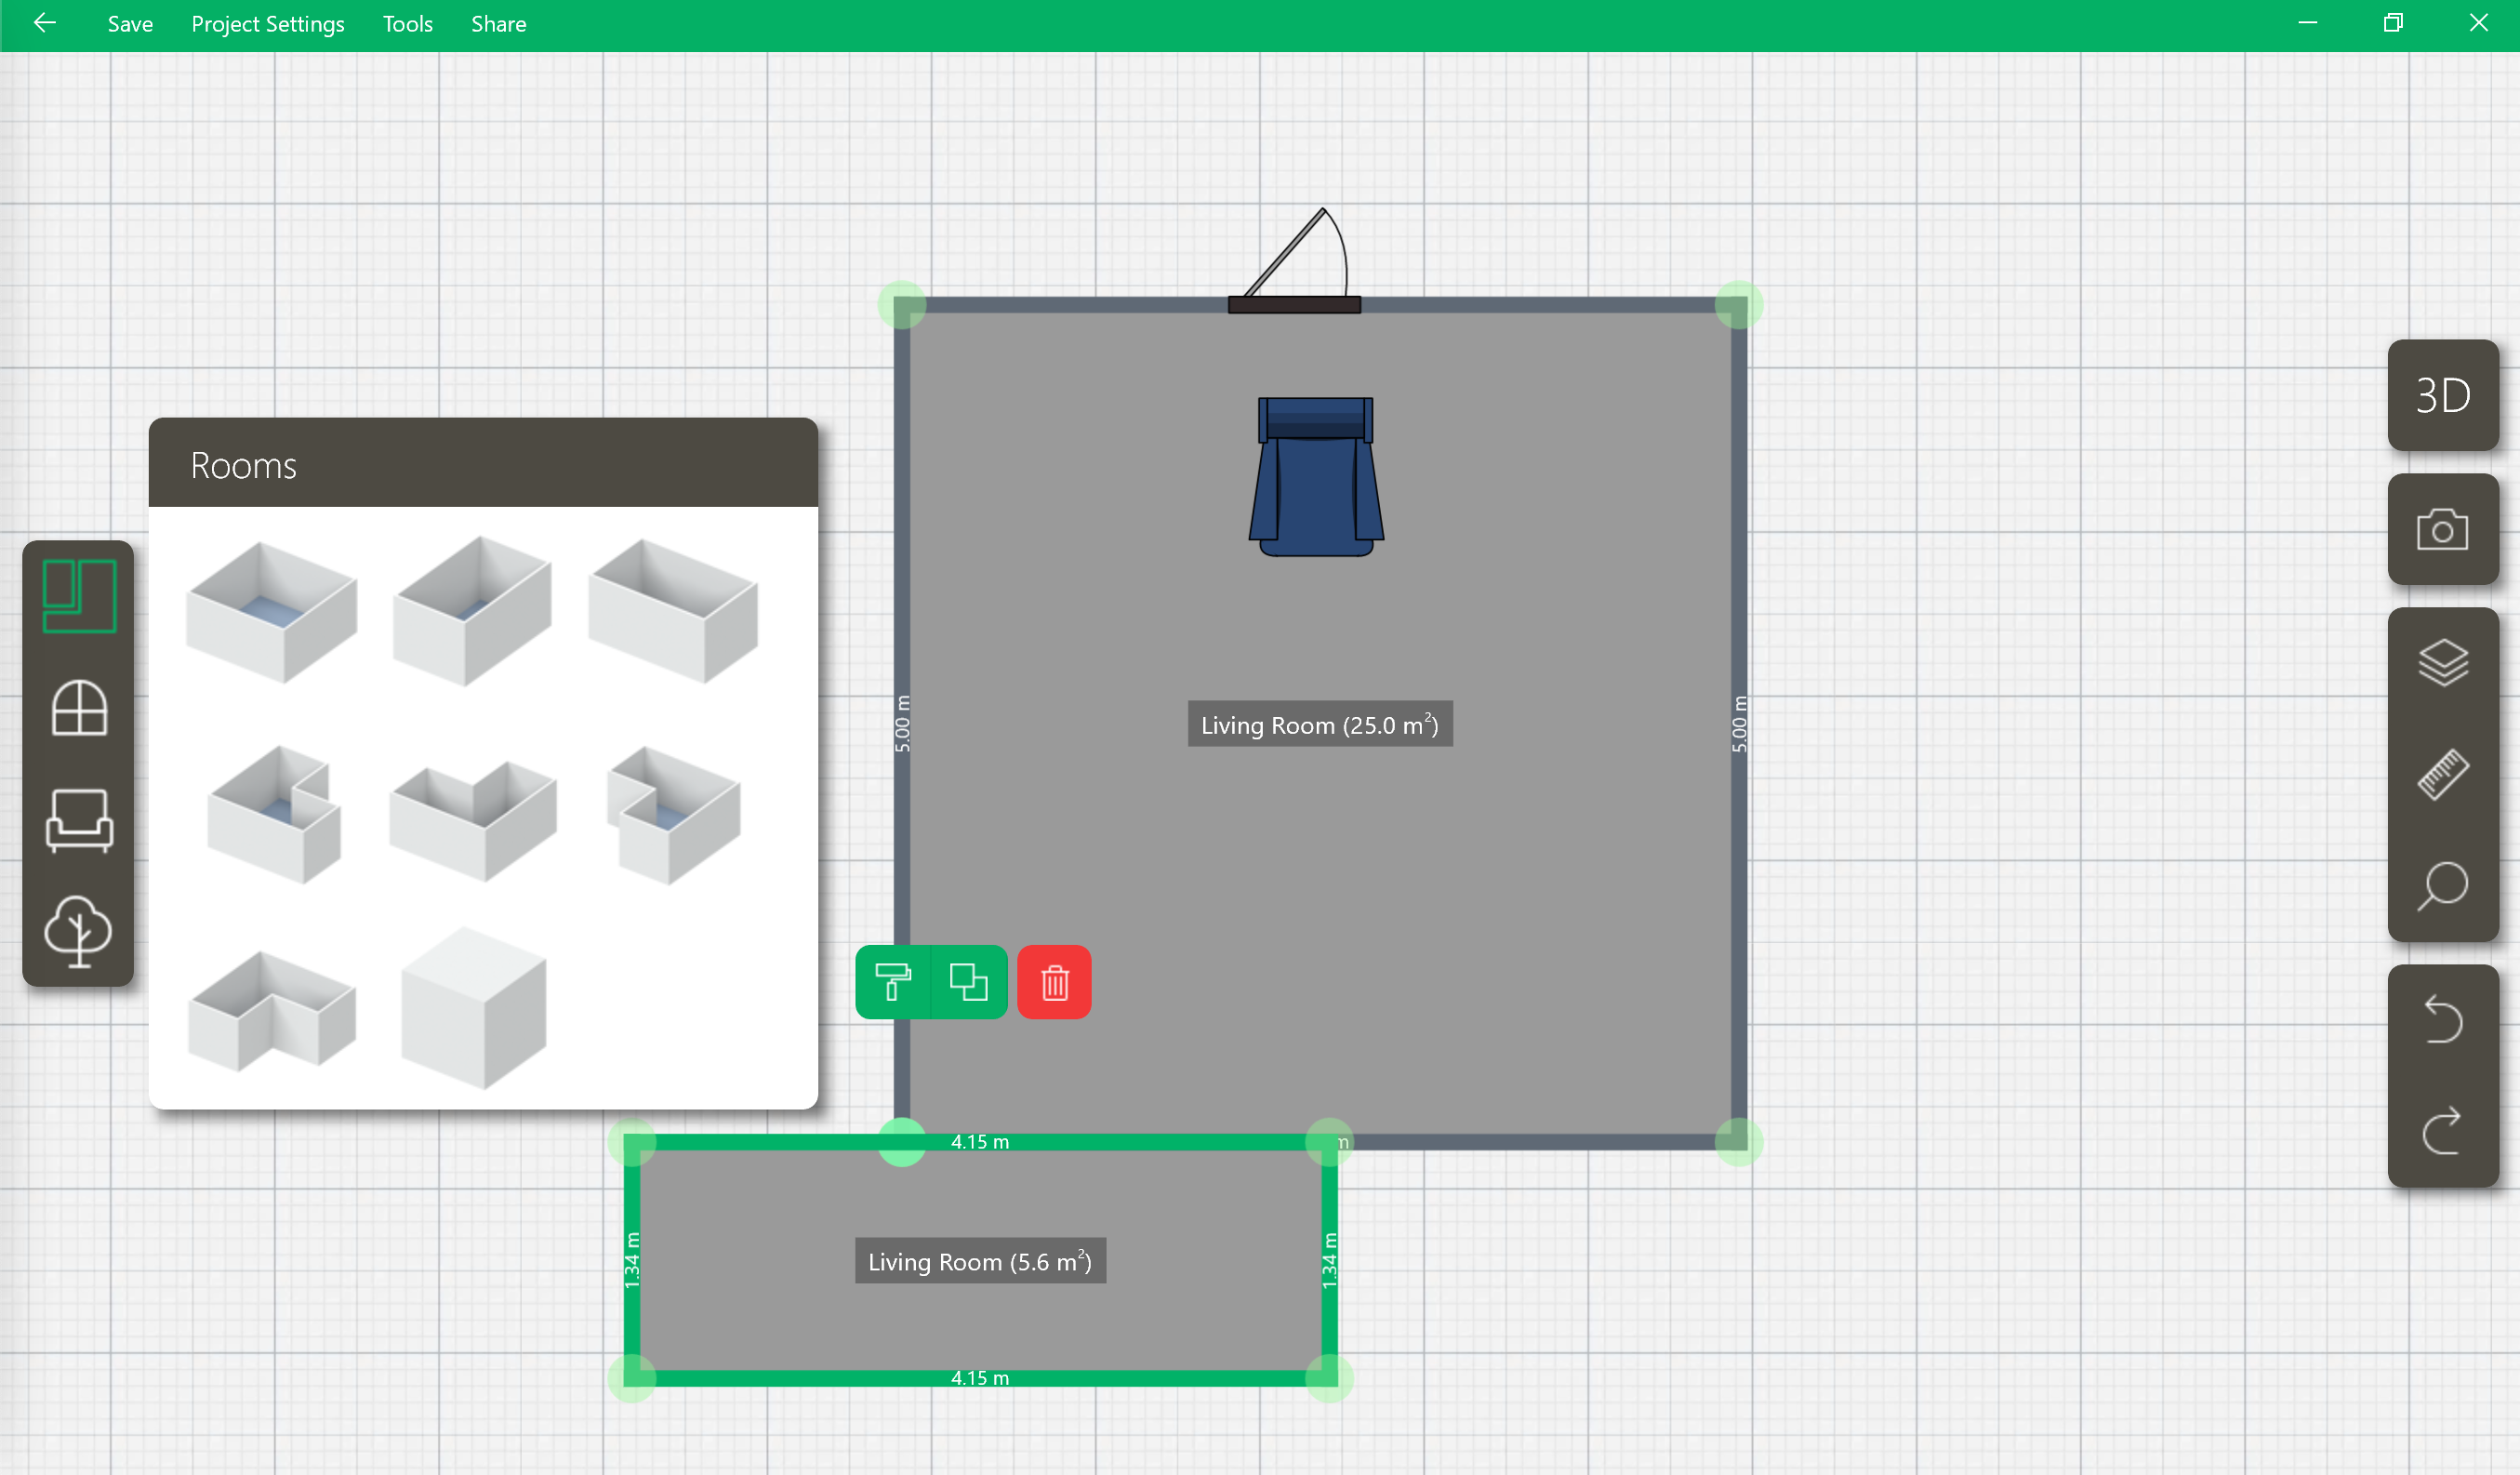
Task: Open the Rooms category in left sidebar
Action: click(79, 597)
